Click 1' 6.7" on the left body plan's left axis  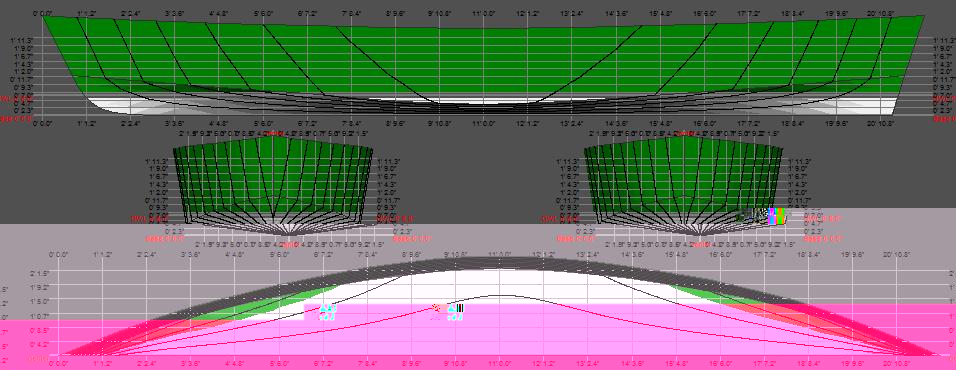coord(158,176)
